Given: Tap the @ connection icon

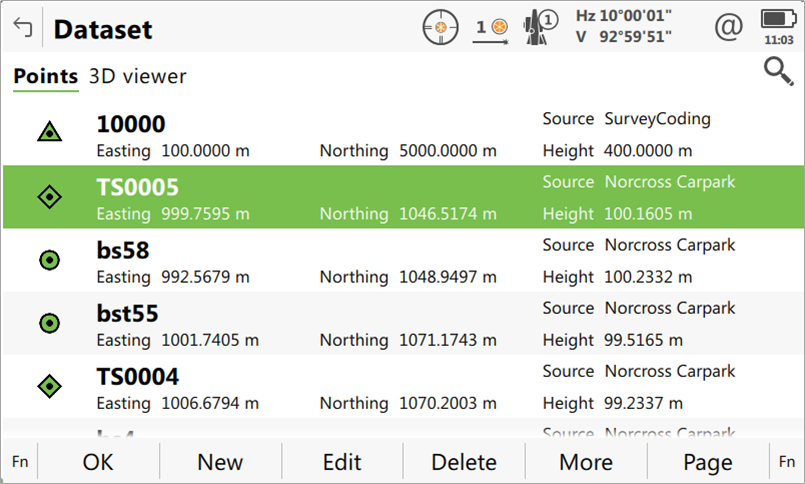Looking at the screenshot, I should coord(728,27).
